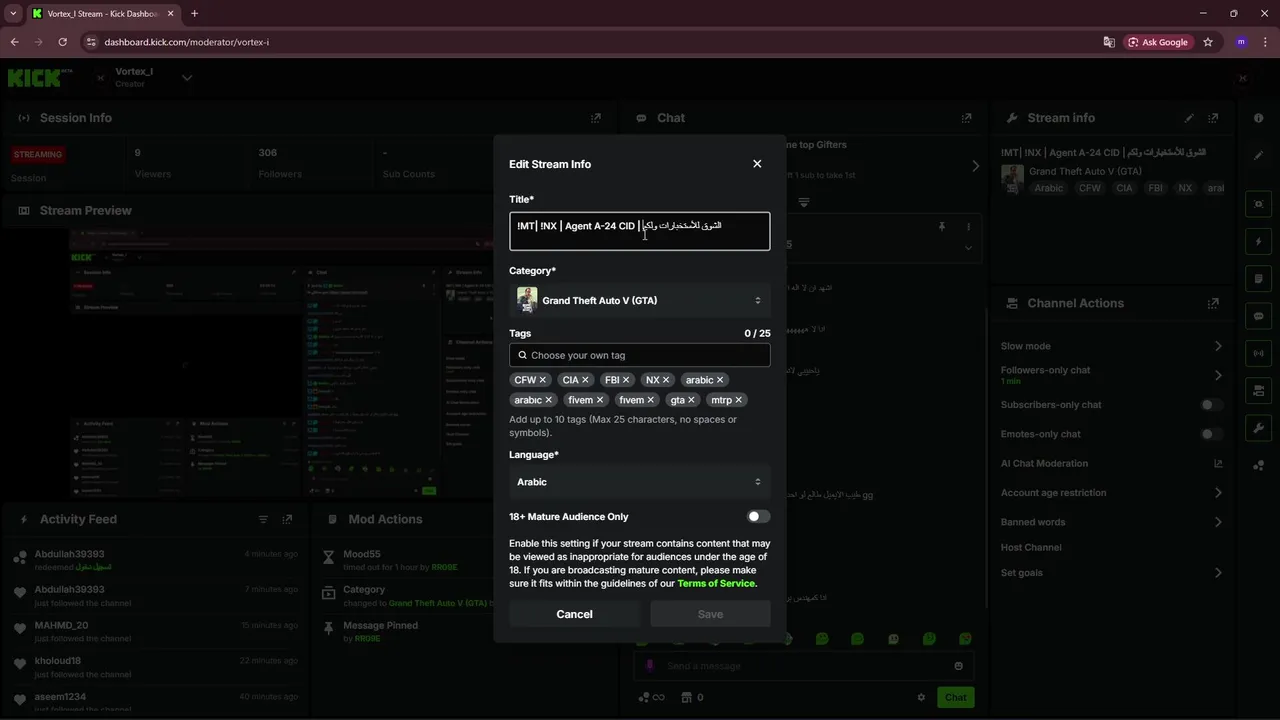Open the Chrome three-dot menu
1280x720 pixels.
point(1267,42)
